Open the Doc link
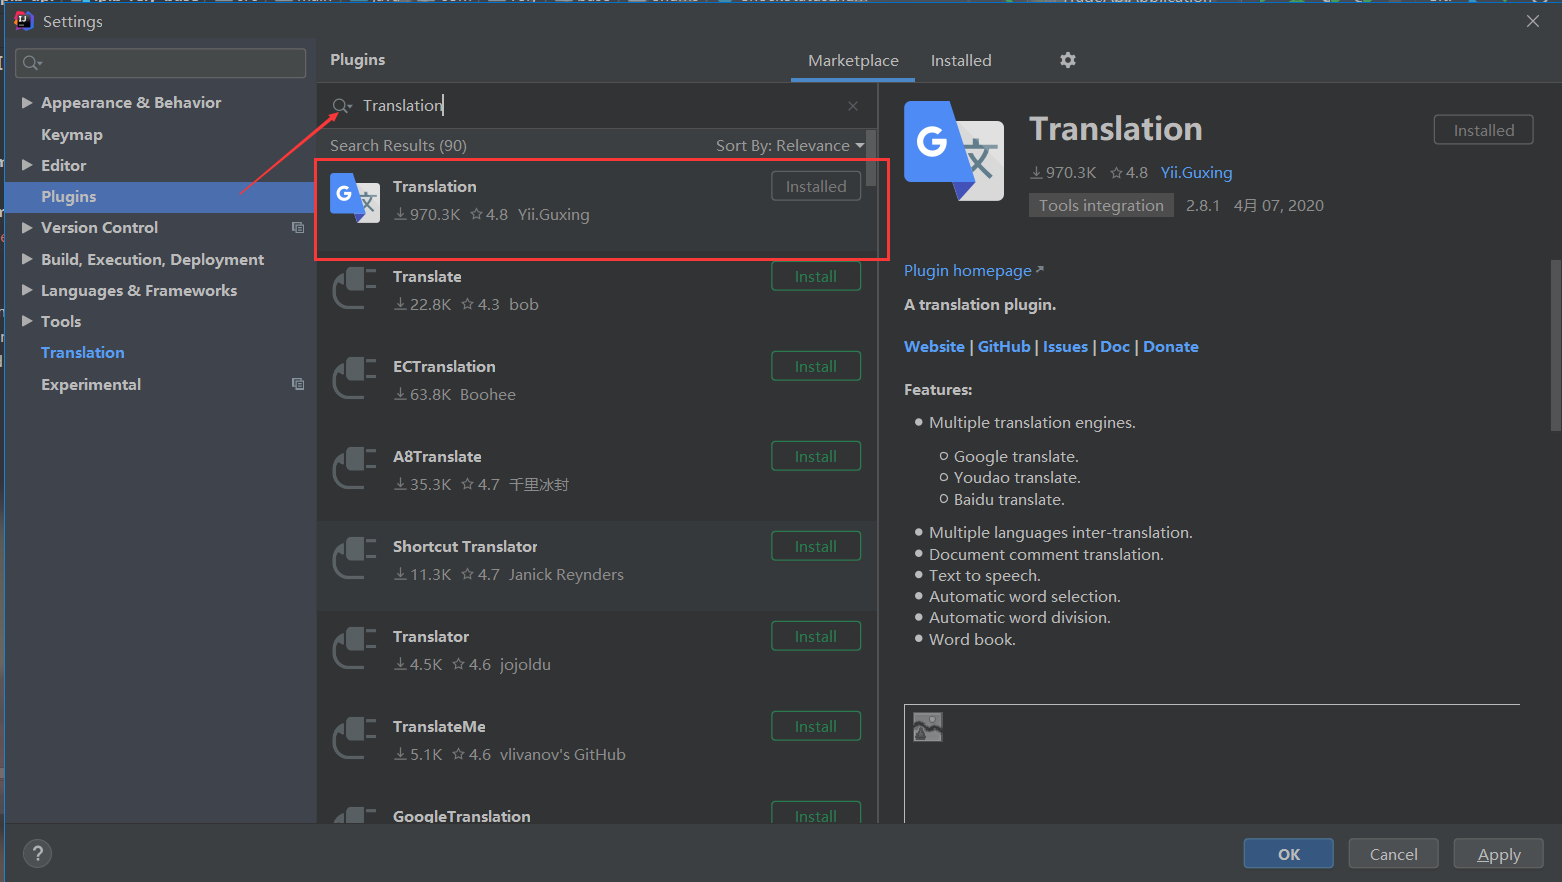This screenshot has height=882, width=1562. click(x=1115, y=347)
